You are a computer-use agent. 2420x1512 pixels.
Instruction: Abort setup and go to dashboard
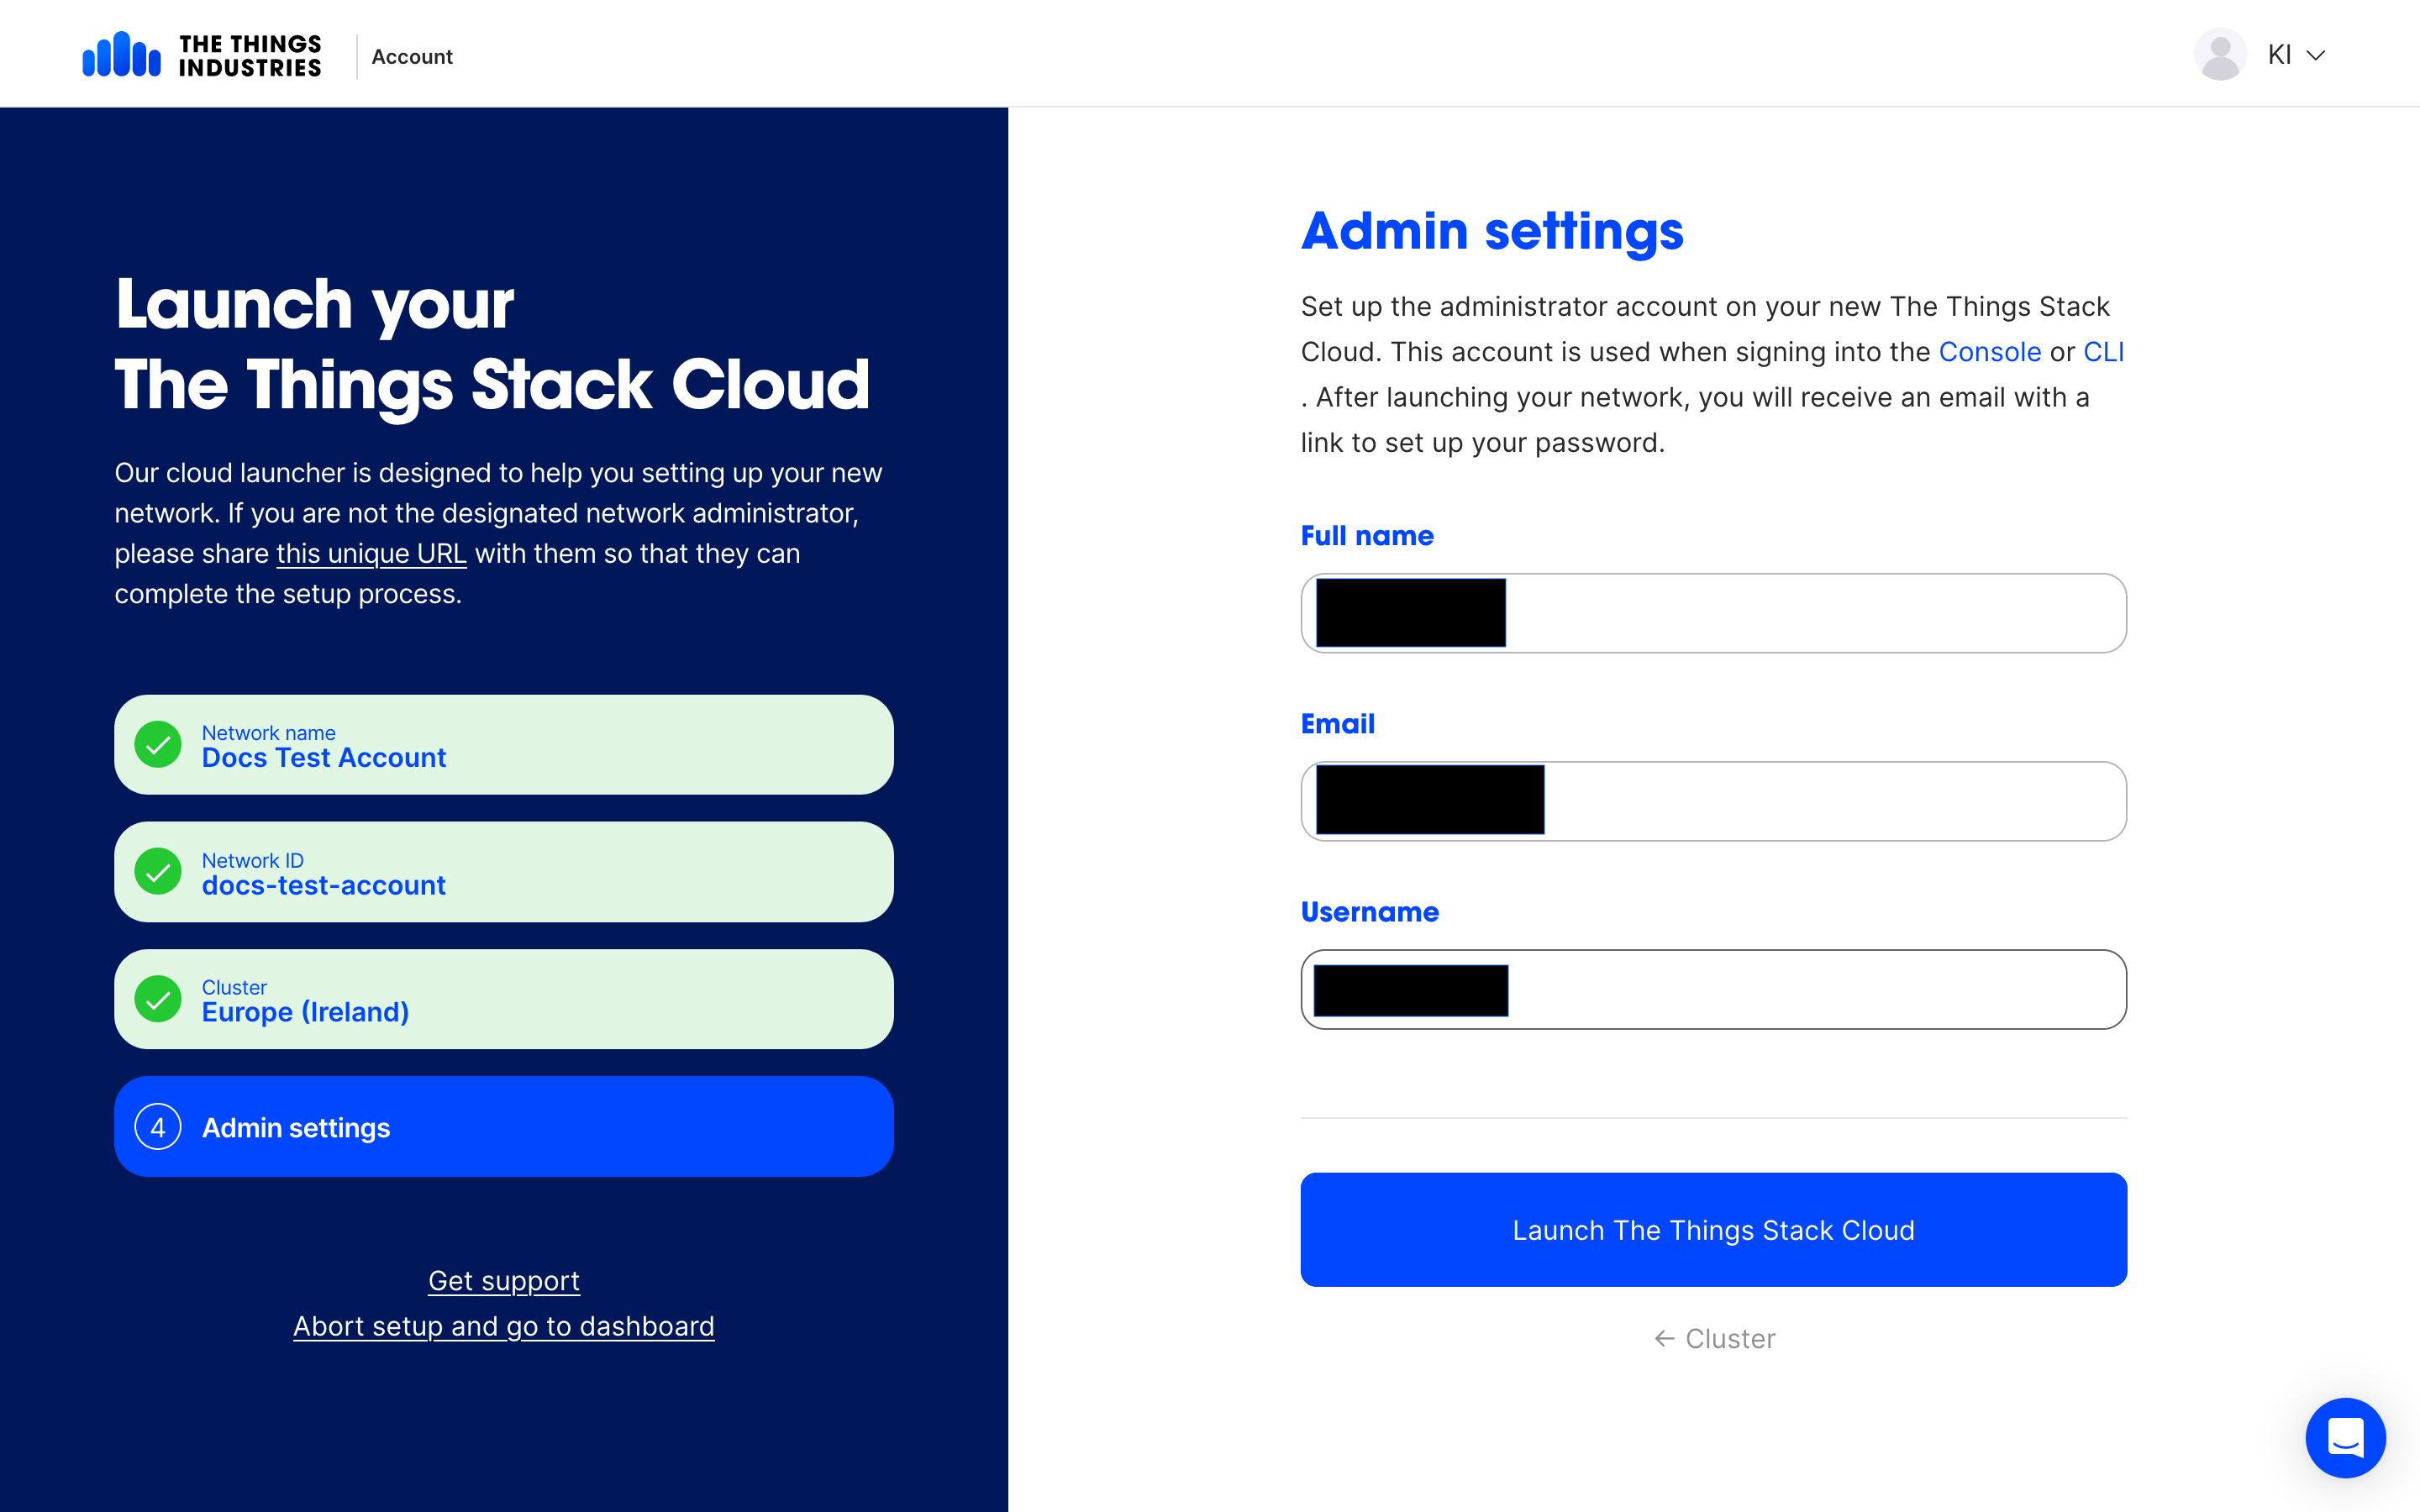503,1326
